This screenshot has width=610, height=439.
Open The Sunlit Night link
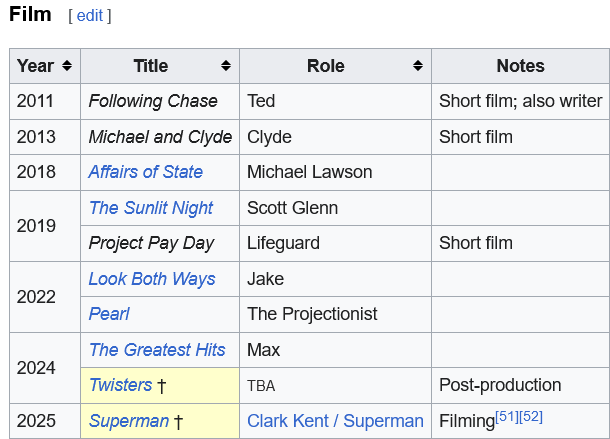click(x=150, y=208)
